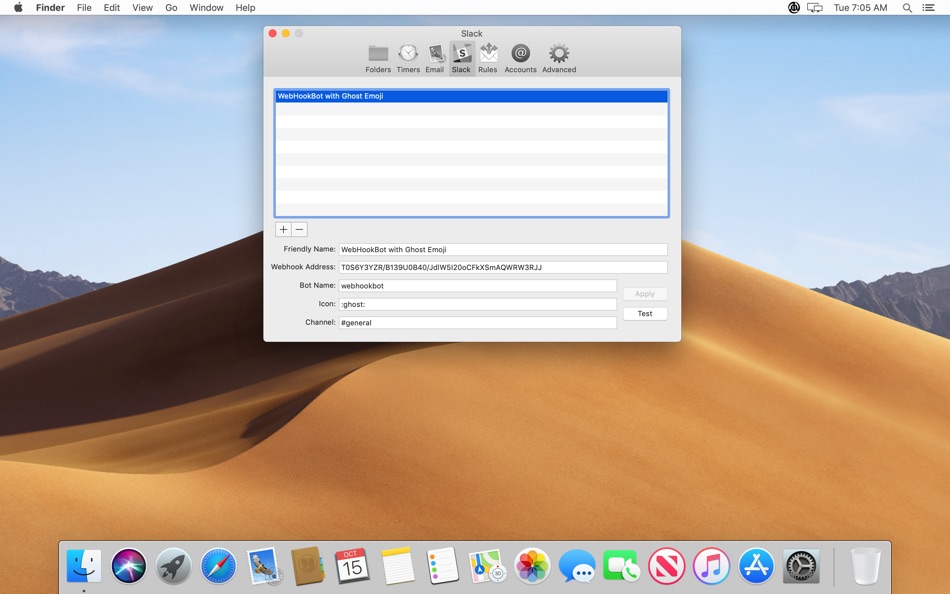Click into the Webhook Address field
Image resolution: width=950 pixels, height=594 pixels.
(503, 267)
